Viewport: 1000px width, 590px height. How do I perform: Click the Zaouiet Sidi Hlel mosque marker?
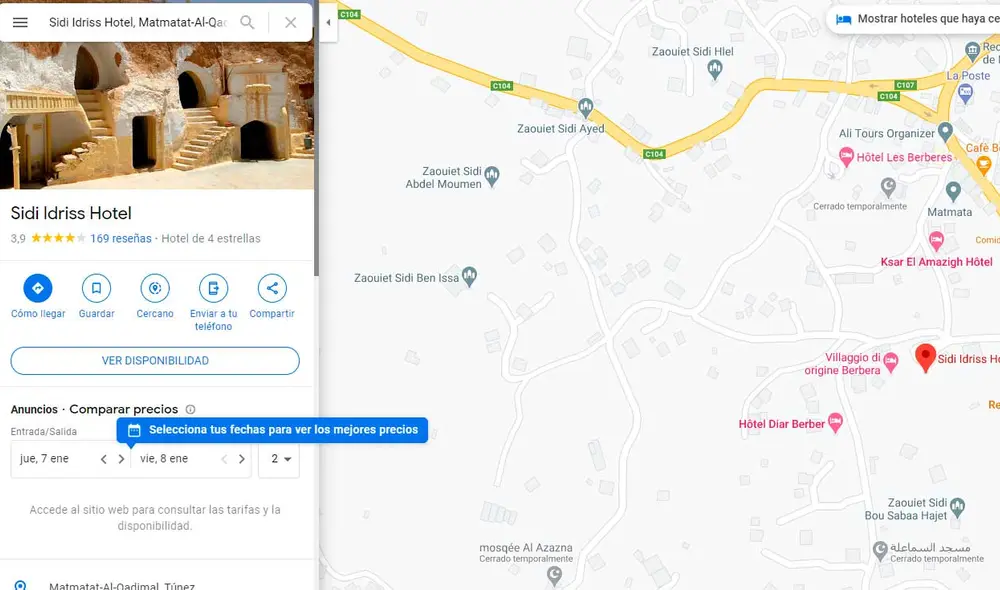pos(714,69)
